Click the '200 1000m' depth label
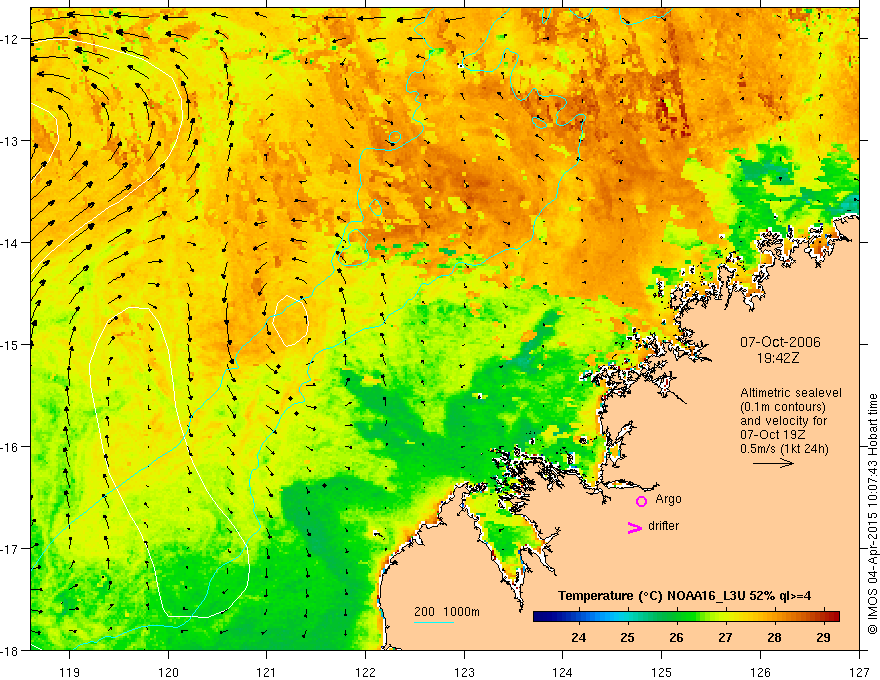This screenshot has width=880, height=680. 447,612
